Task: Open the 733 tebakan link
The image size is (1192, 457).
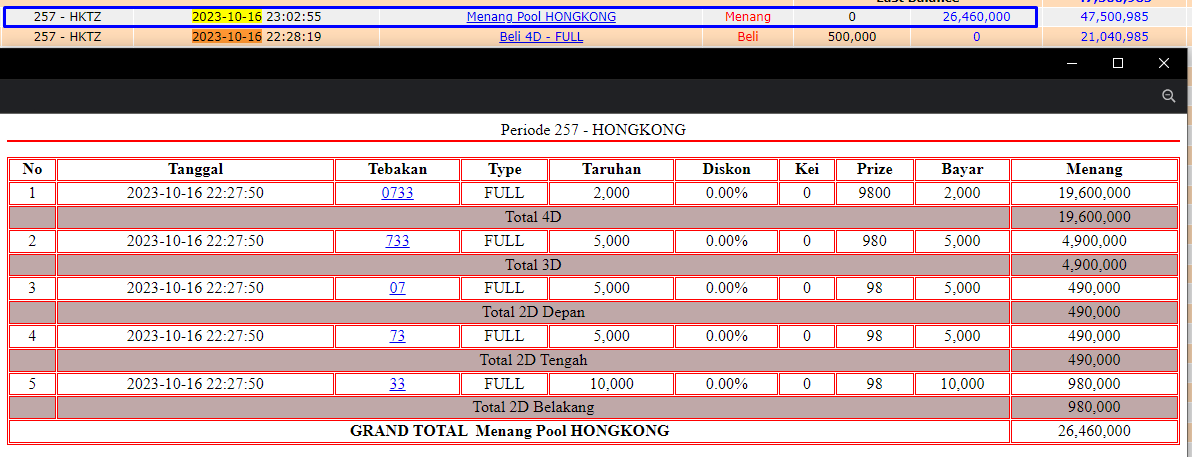Action: pos(398,241)
